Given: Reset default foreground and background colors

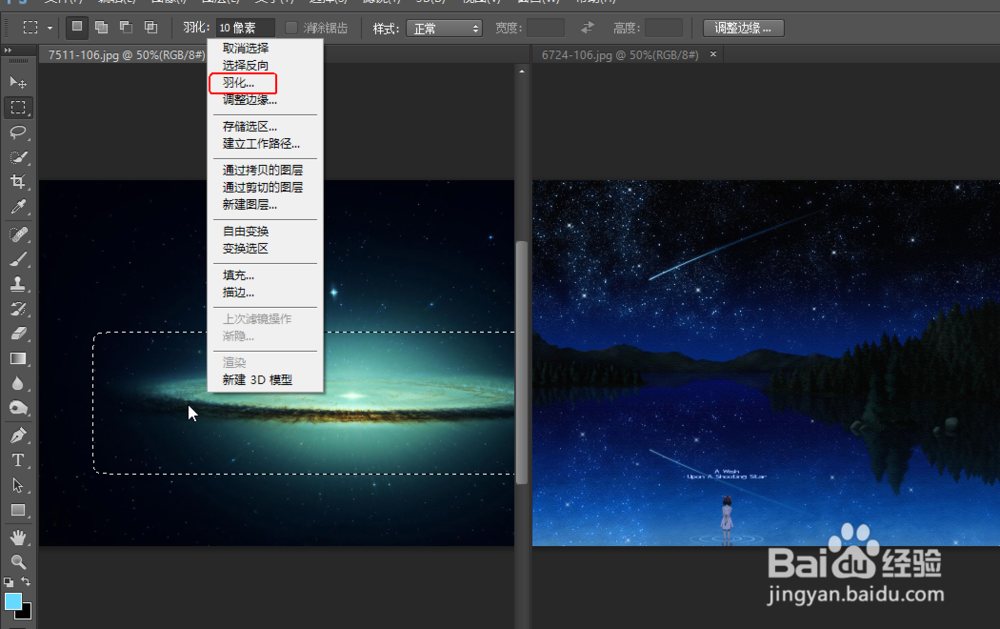Looking at the screenshot, I should pyautogui.click(x=8, y=582).
